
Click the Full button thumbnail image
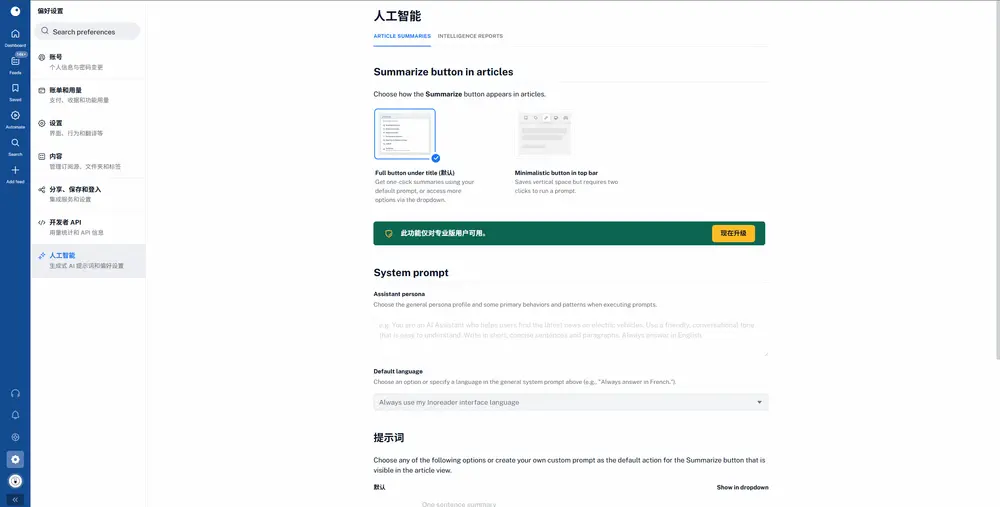coord(405,134)
